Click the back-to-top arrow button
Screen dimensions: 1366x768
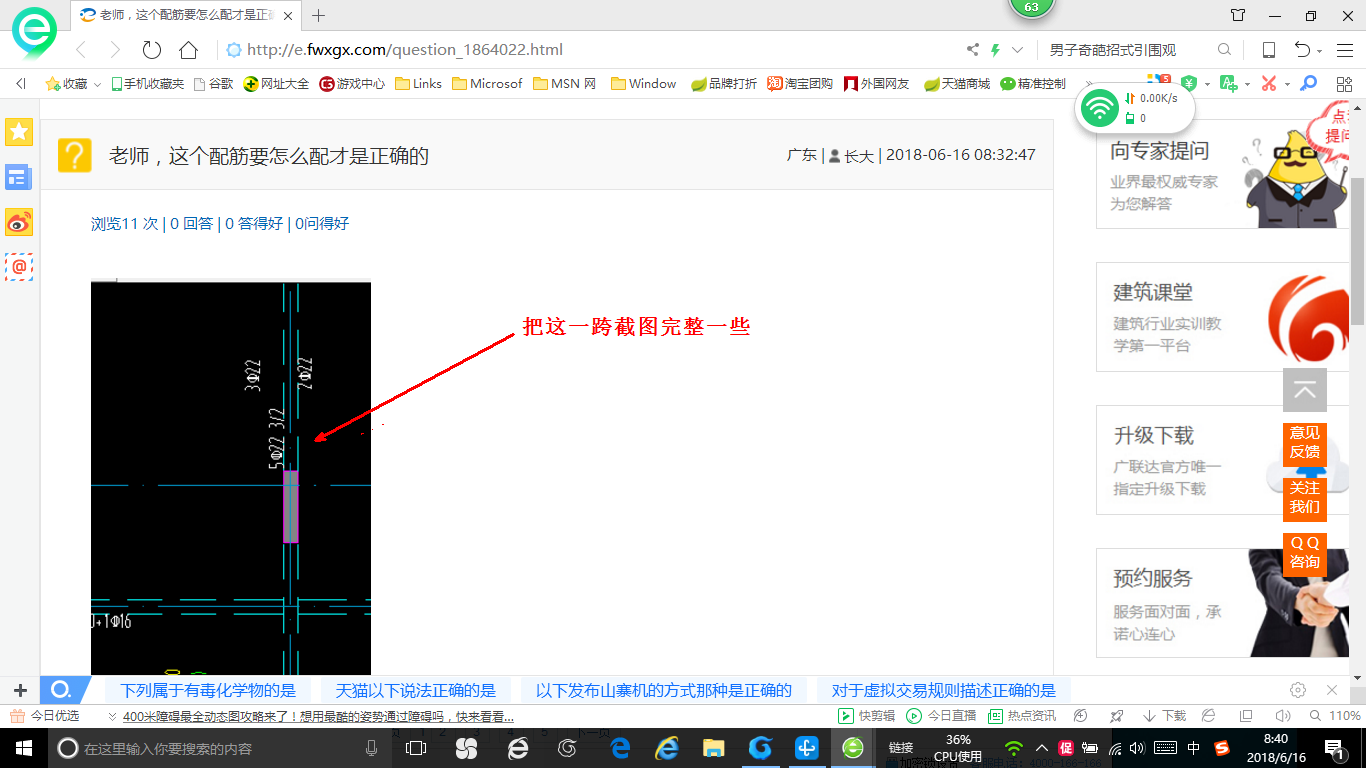(x=1305, y=390)
